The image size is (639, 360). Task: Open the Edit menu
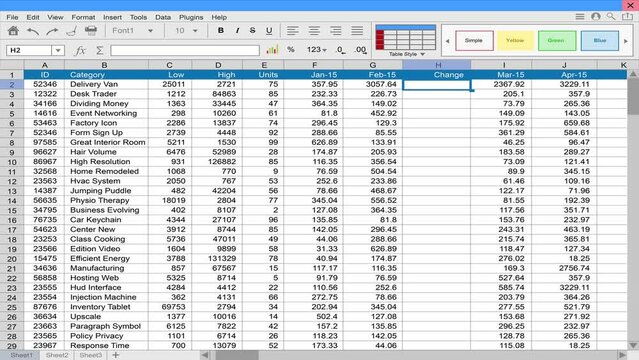point(33,17)
